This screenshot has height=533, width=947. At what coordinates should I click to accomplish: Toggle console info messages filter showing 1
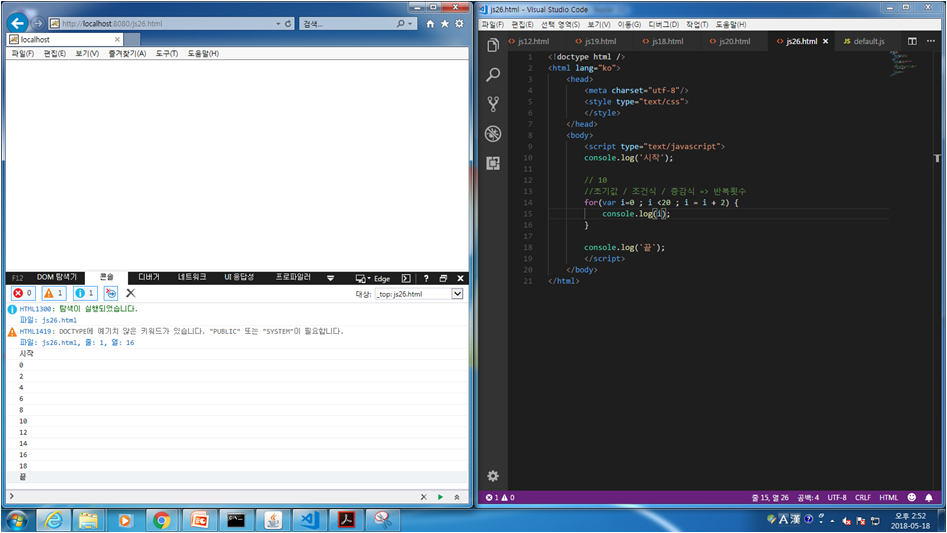85,293
